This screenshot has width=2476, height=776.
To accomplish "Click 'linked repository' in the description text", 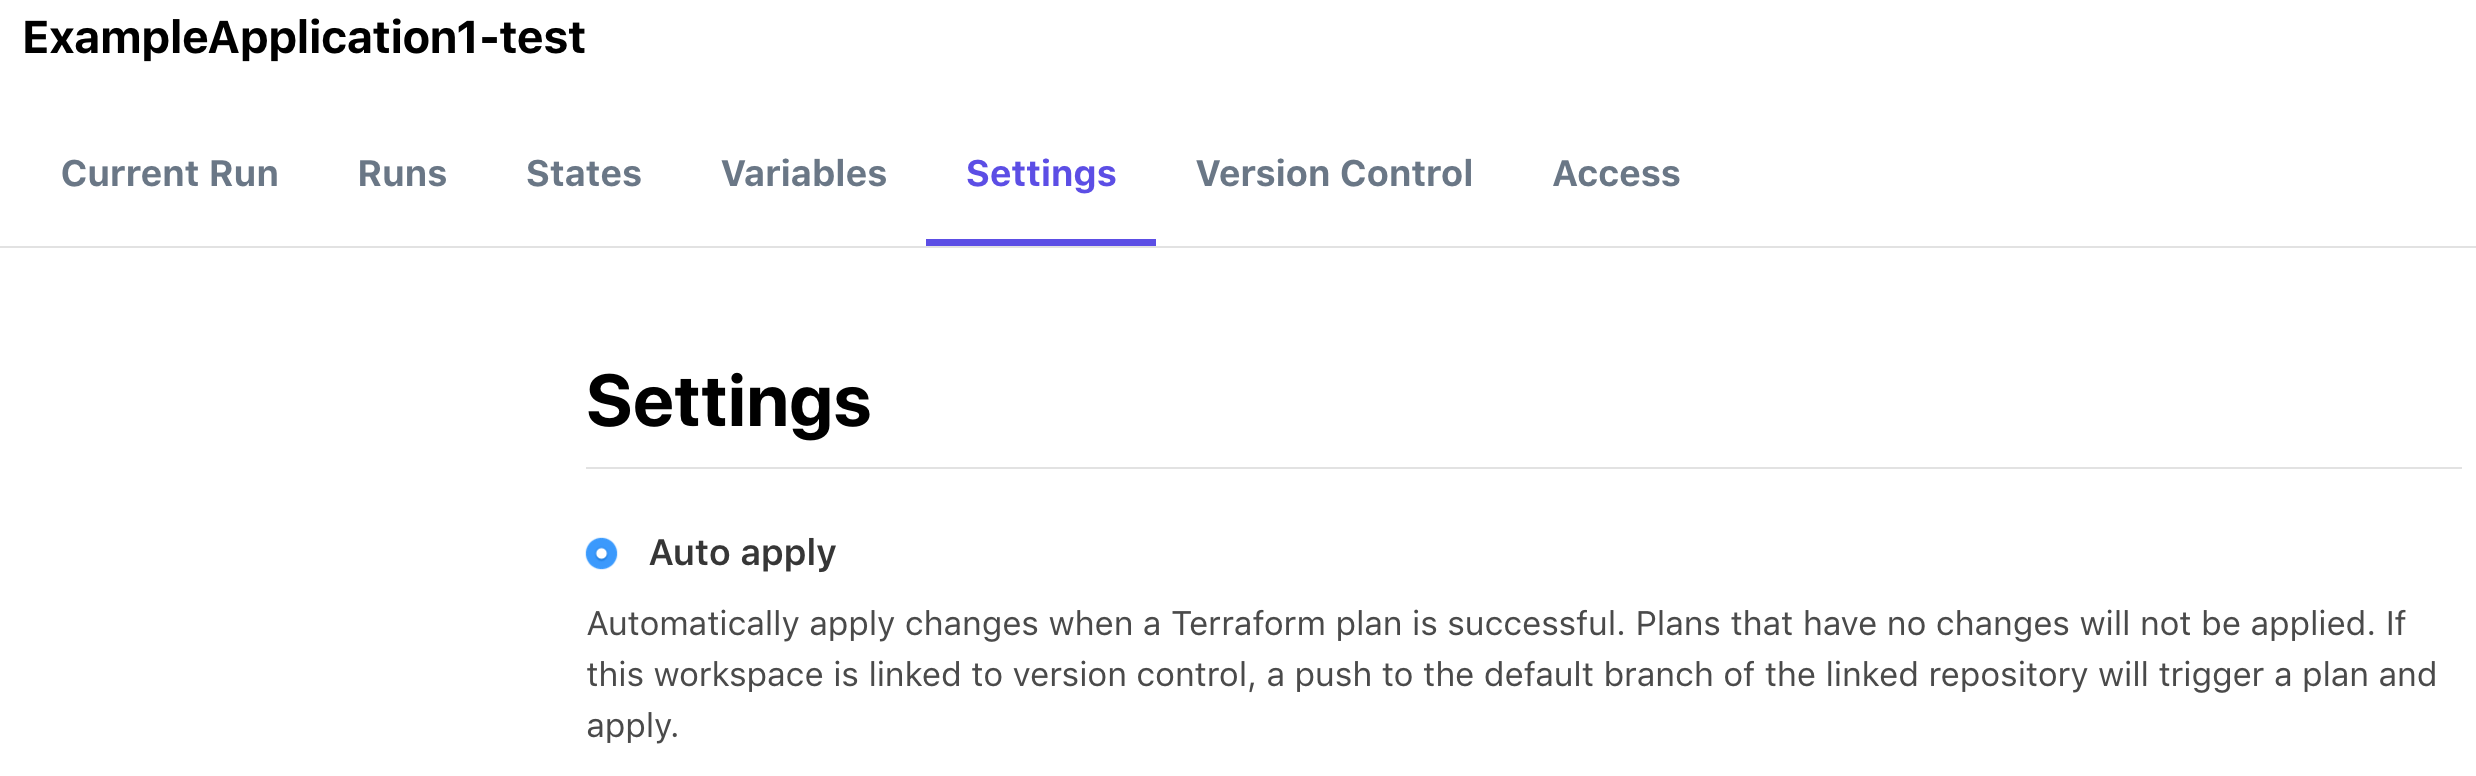I will 1957,675.
